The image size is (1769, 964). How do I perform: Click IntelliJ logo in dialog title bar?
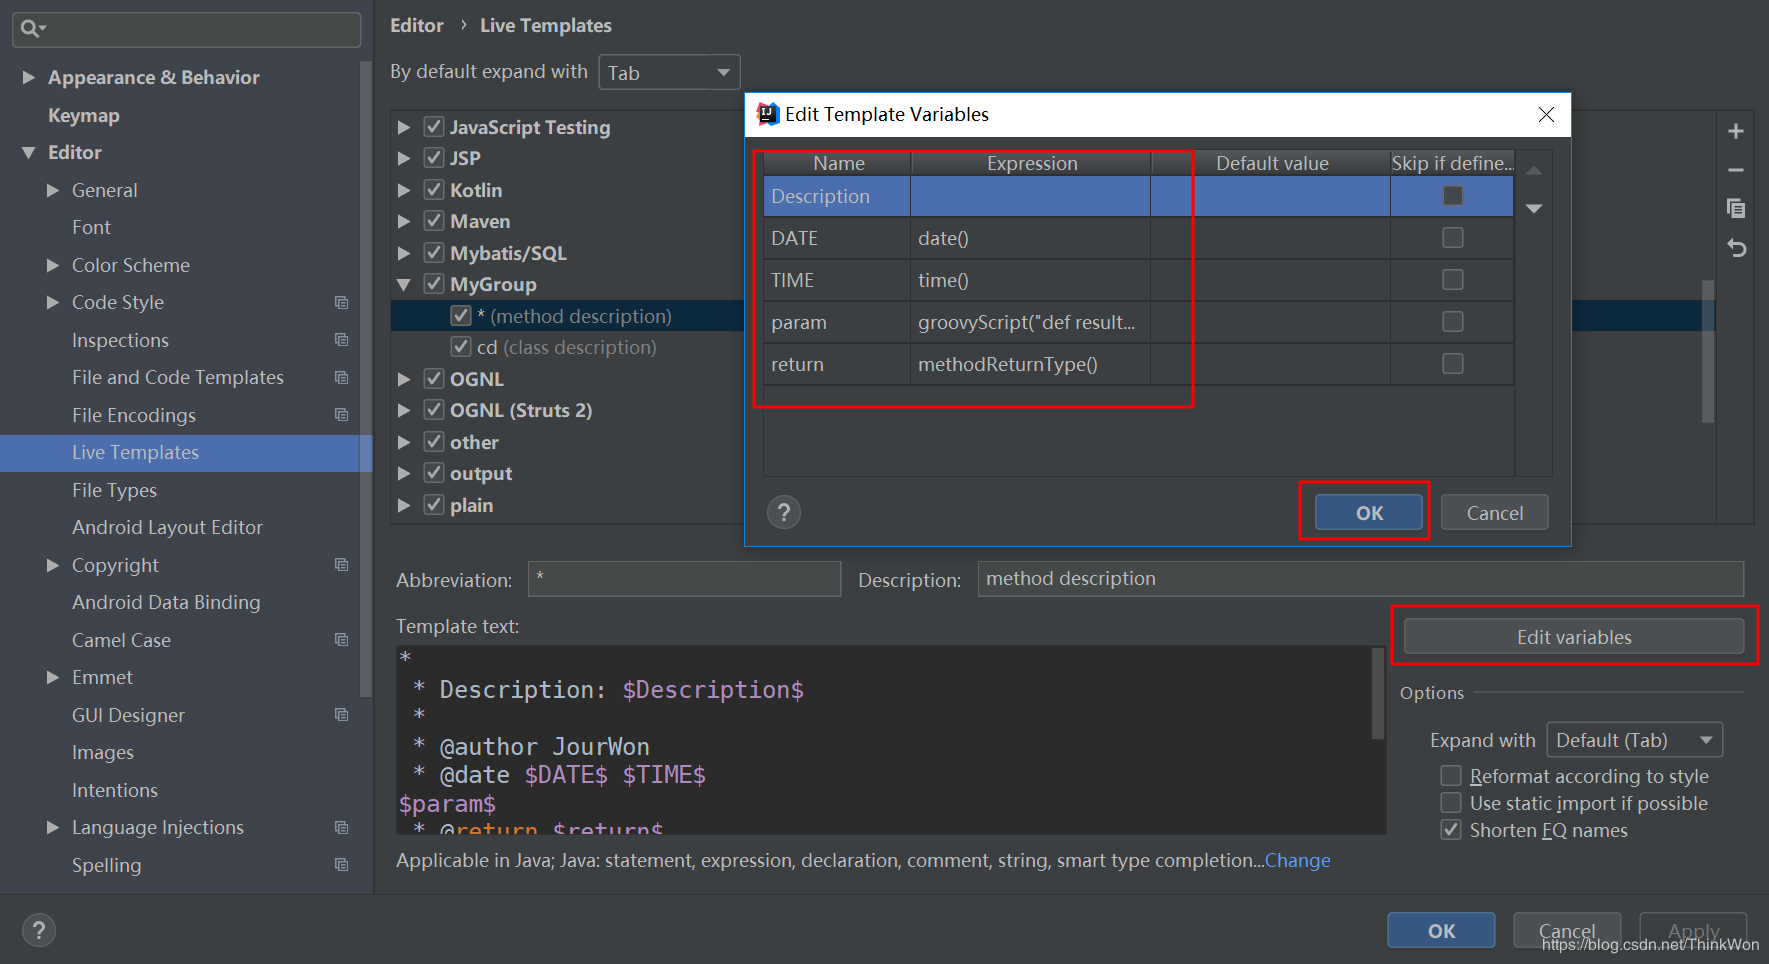(767, 114)
